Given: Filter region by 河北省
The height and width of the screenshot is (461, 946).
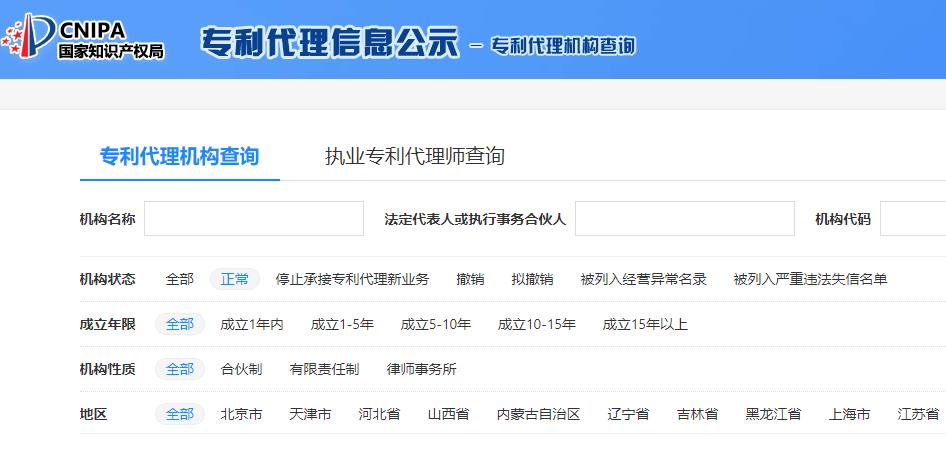Looking at the screenshot, I should (x=379, y=415).
